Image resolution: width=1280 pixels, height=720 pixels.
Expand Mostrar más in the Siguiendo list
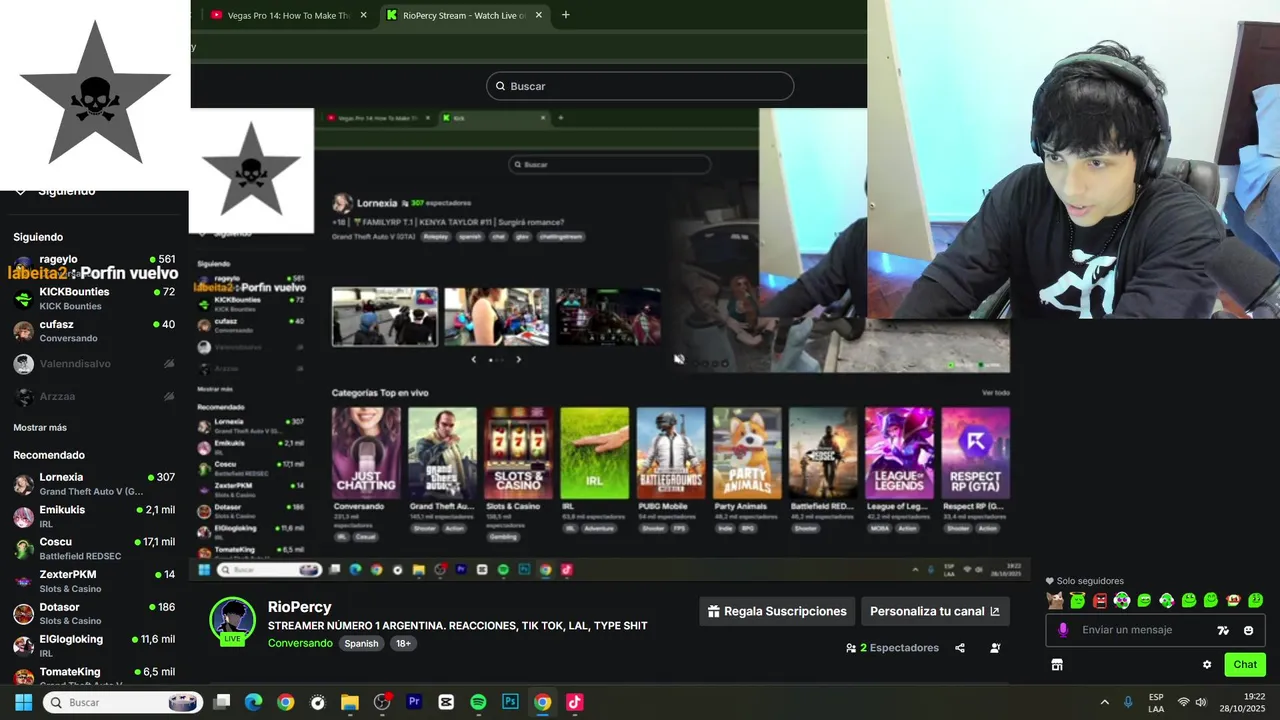pyautogui.click(x=40, y=427)
